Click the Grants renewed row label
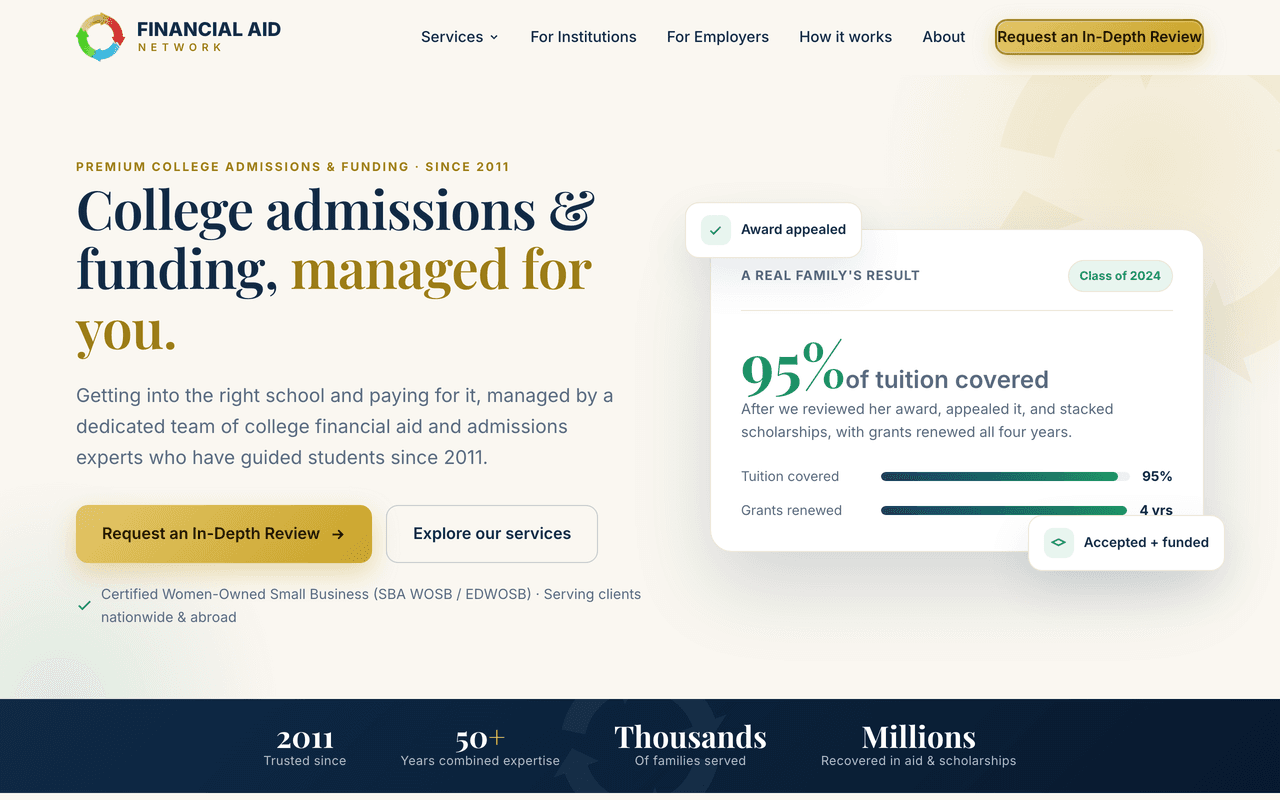This screenshot has width=1280, height=800. pos(791,511)
